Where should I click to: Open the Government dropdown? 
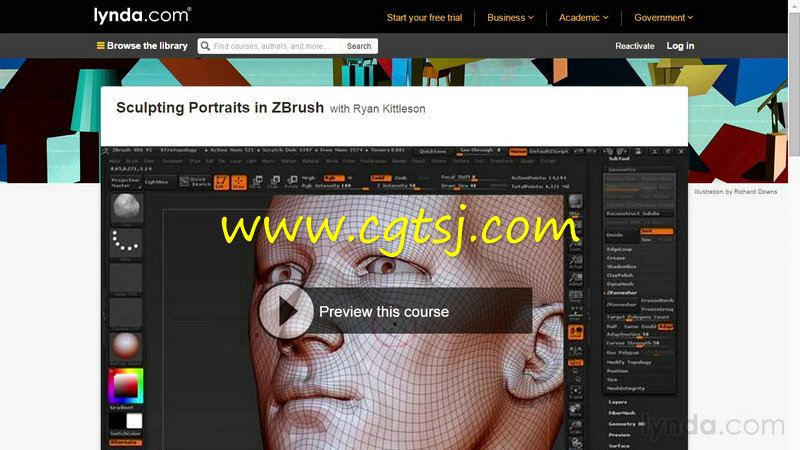663,17
